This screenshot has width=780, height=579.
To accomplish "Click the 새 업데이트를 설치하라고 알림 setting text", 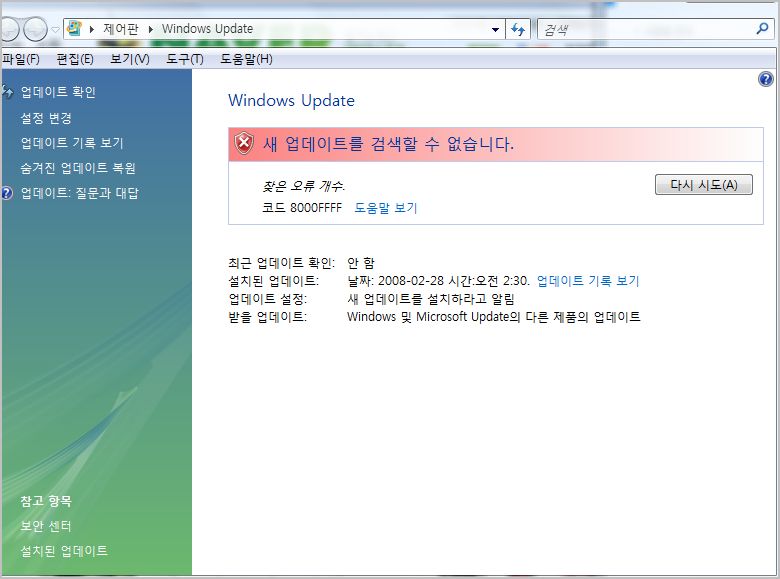I will (x=431, y=299).
